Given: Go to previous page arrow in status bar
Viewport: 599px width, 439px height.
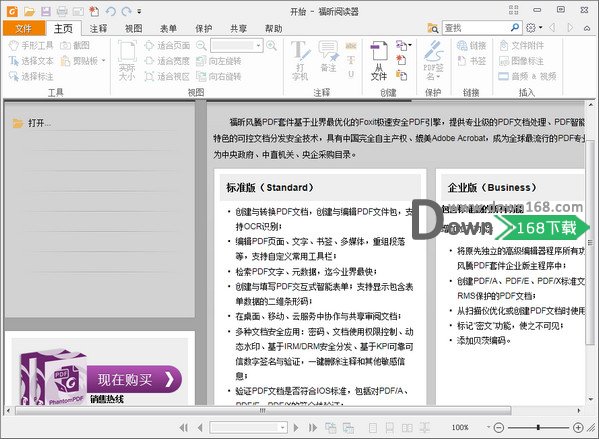Looking at the screenshot, I should coord(200,428).
